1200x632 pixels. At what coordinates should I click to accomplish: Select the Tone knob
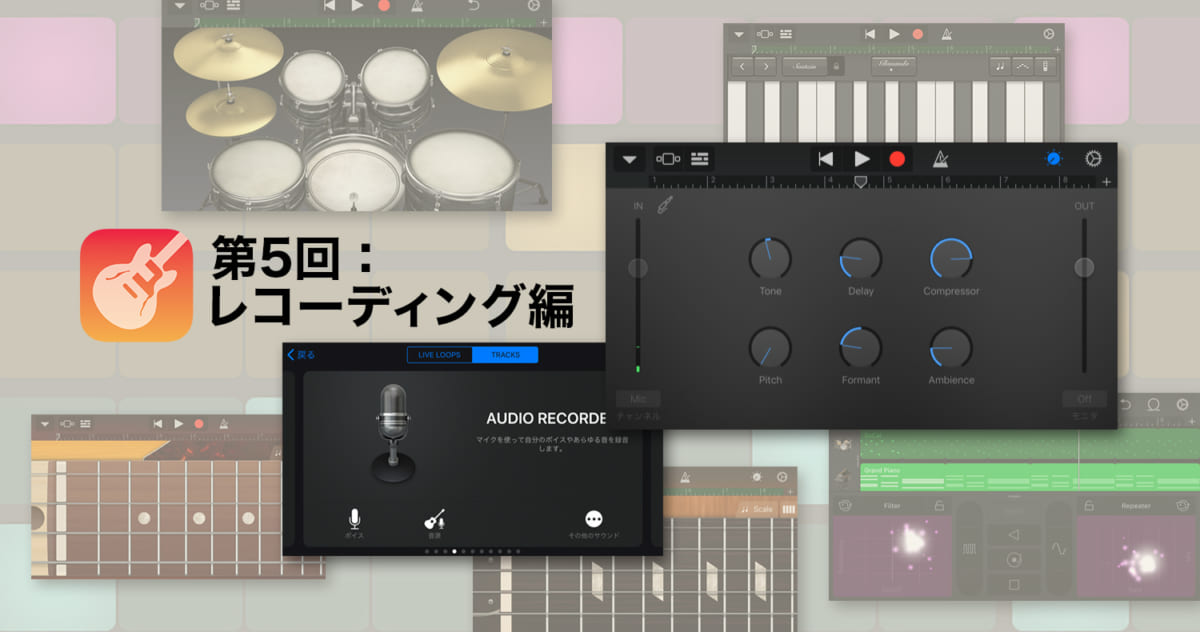[770, 259]
